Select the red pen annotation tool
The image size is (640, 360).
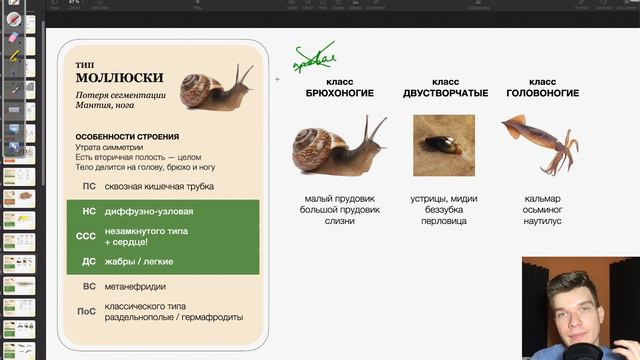click(13, 19)
